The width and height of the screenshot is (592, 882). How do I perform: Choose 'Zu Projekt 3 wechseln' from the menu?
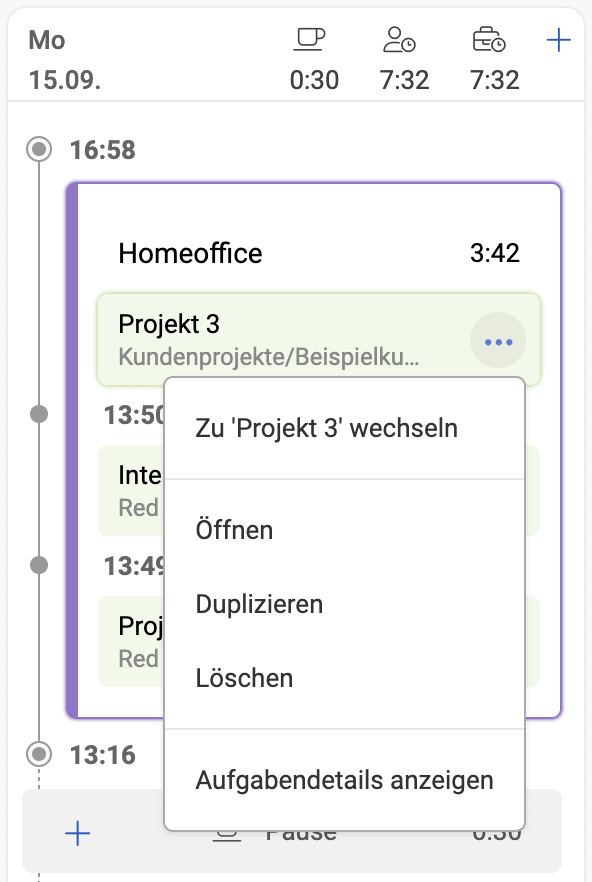click(325, 428)
